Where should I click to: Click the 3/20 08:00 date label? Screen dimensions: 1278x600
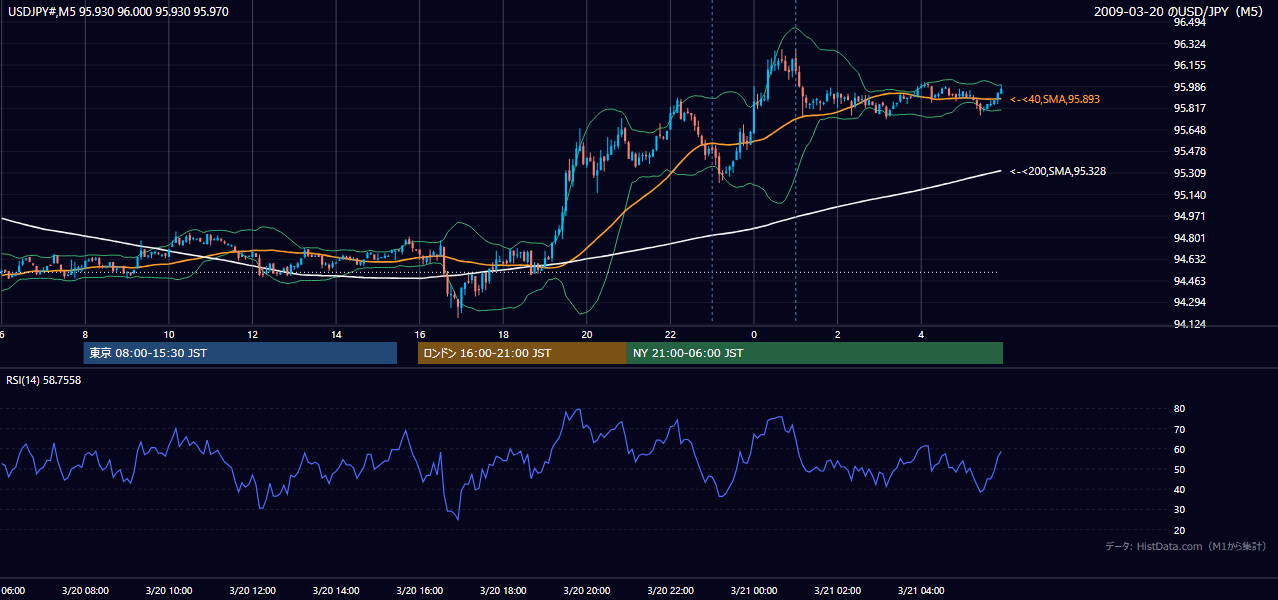point(84,591)
